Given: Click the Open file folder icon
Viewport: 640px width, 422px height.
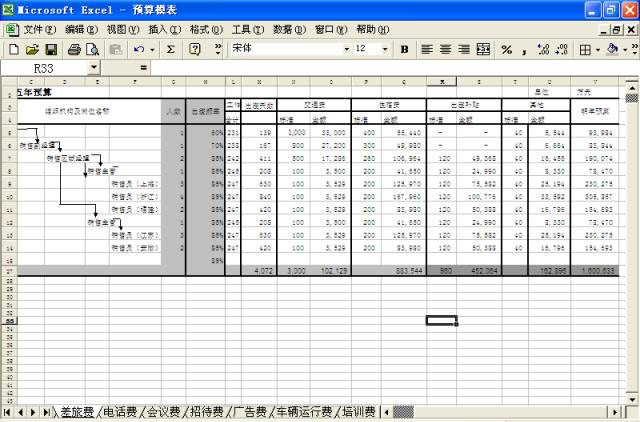Looking at the screenshot, I should click(32, 49).
